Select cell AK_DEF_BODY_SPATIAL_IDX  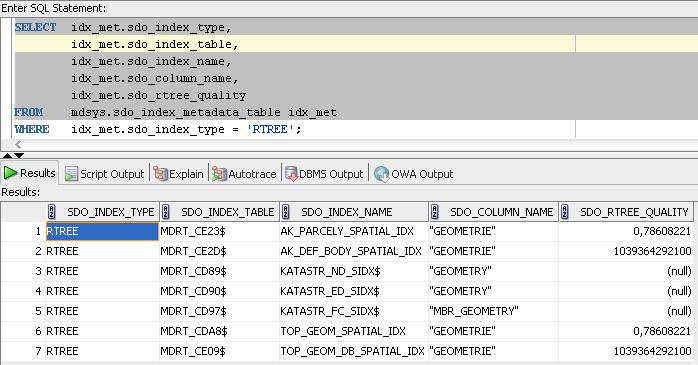354,251
